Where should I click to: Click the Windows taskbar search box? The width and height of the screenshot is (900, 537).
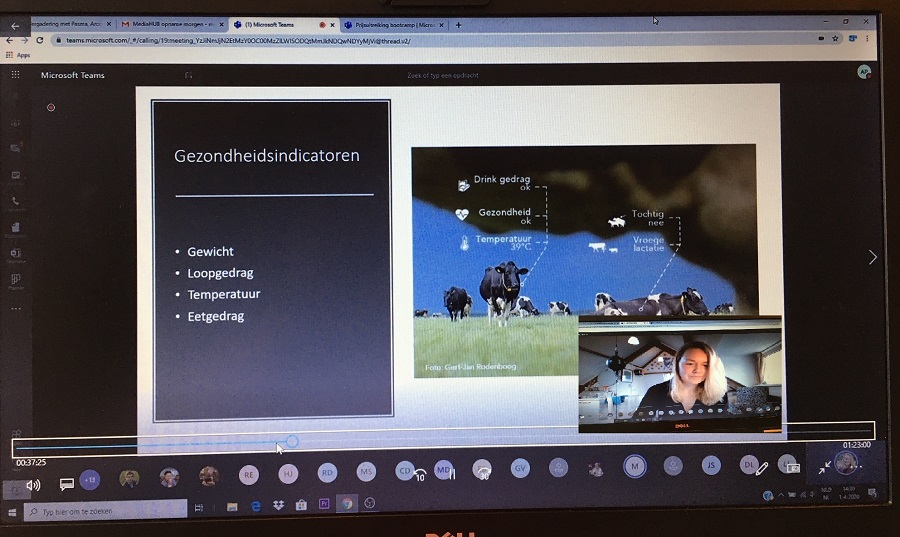coord(105,510)
